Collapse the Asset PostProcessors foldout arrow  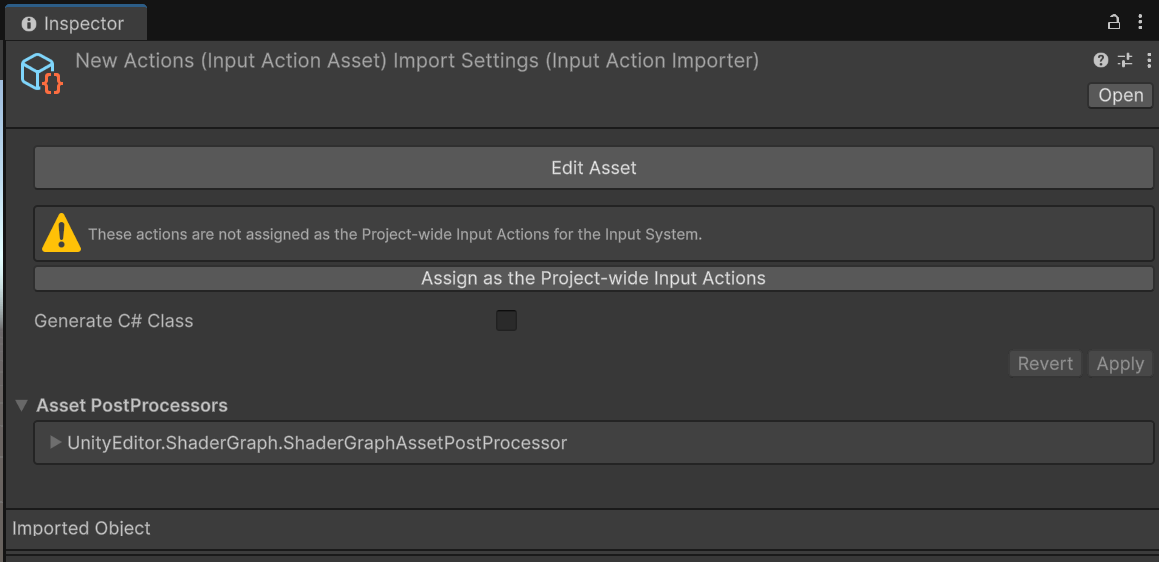[21, 406]
